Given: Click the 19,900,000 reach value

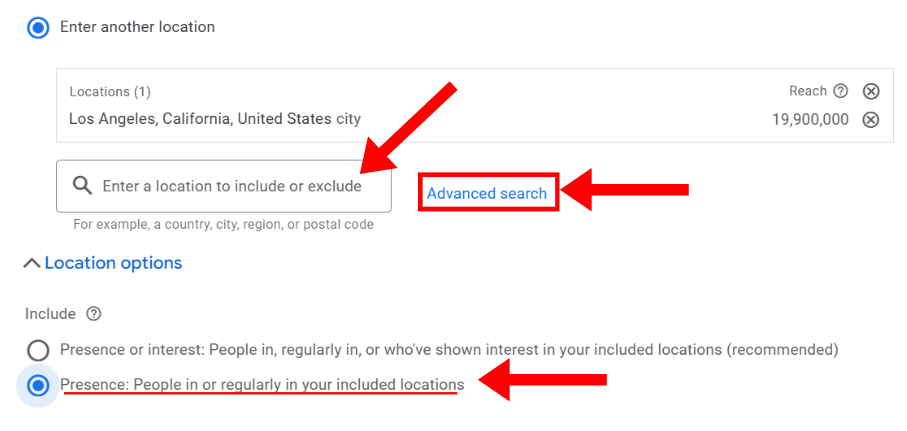Looking at the screenshot, I should (x=810, y=120).
